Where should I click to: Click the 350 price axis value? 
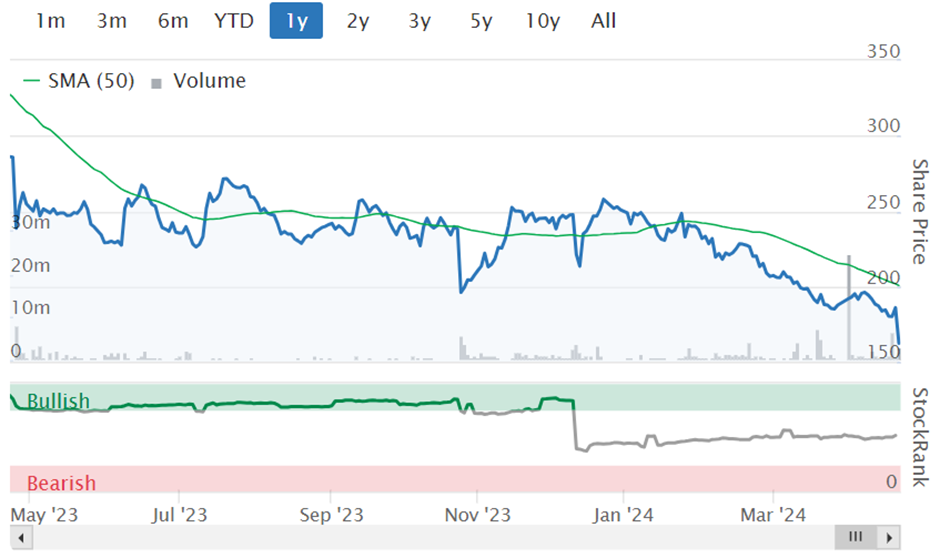(884, 52)
